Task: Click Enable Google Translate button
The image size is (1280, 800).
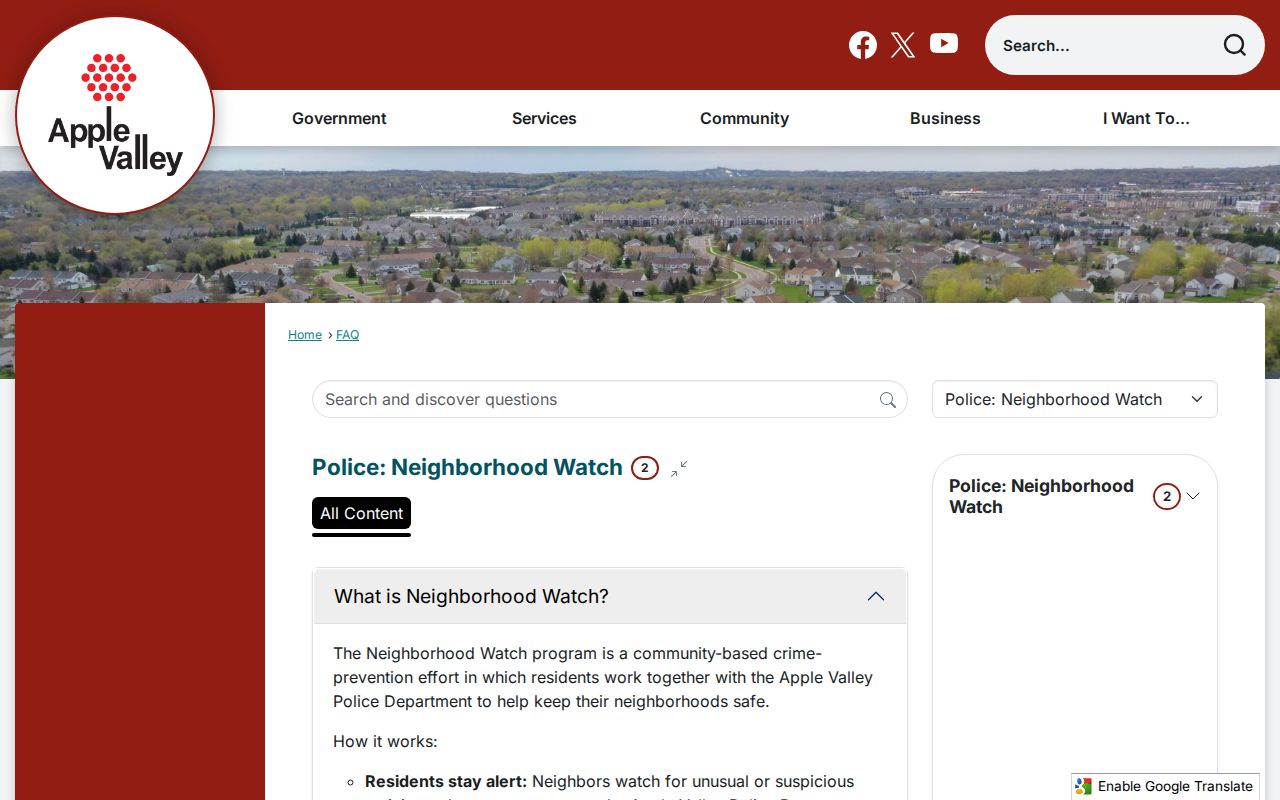Action: 1165,786
